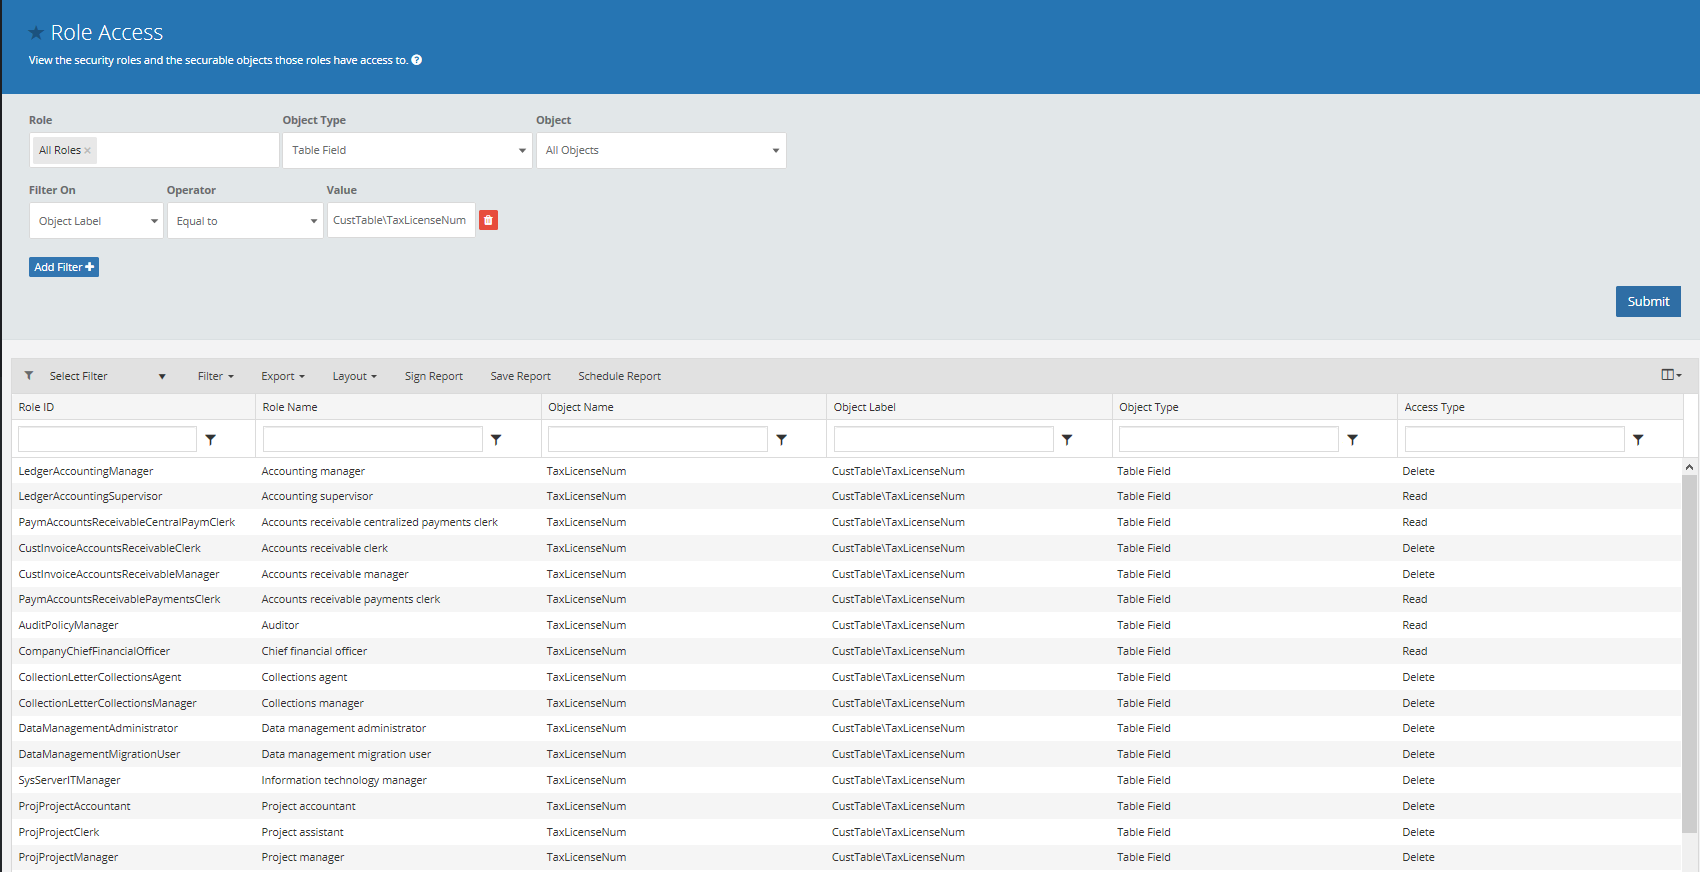Image resolution: width=1700 pixels, height=872 pixels.
Task: Open the All Objects dropdown
Action: (661, 150)
